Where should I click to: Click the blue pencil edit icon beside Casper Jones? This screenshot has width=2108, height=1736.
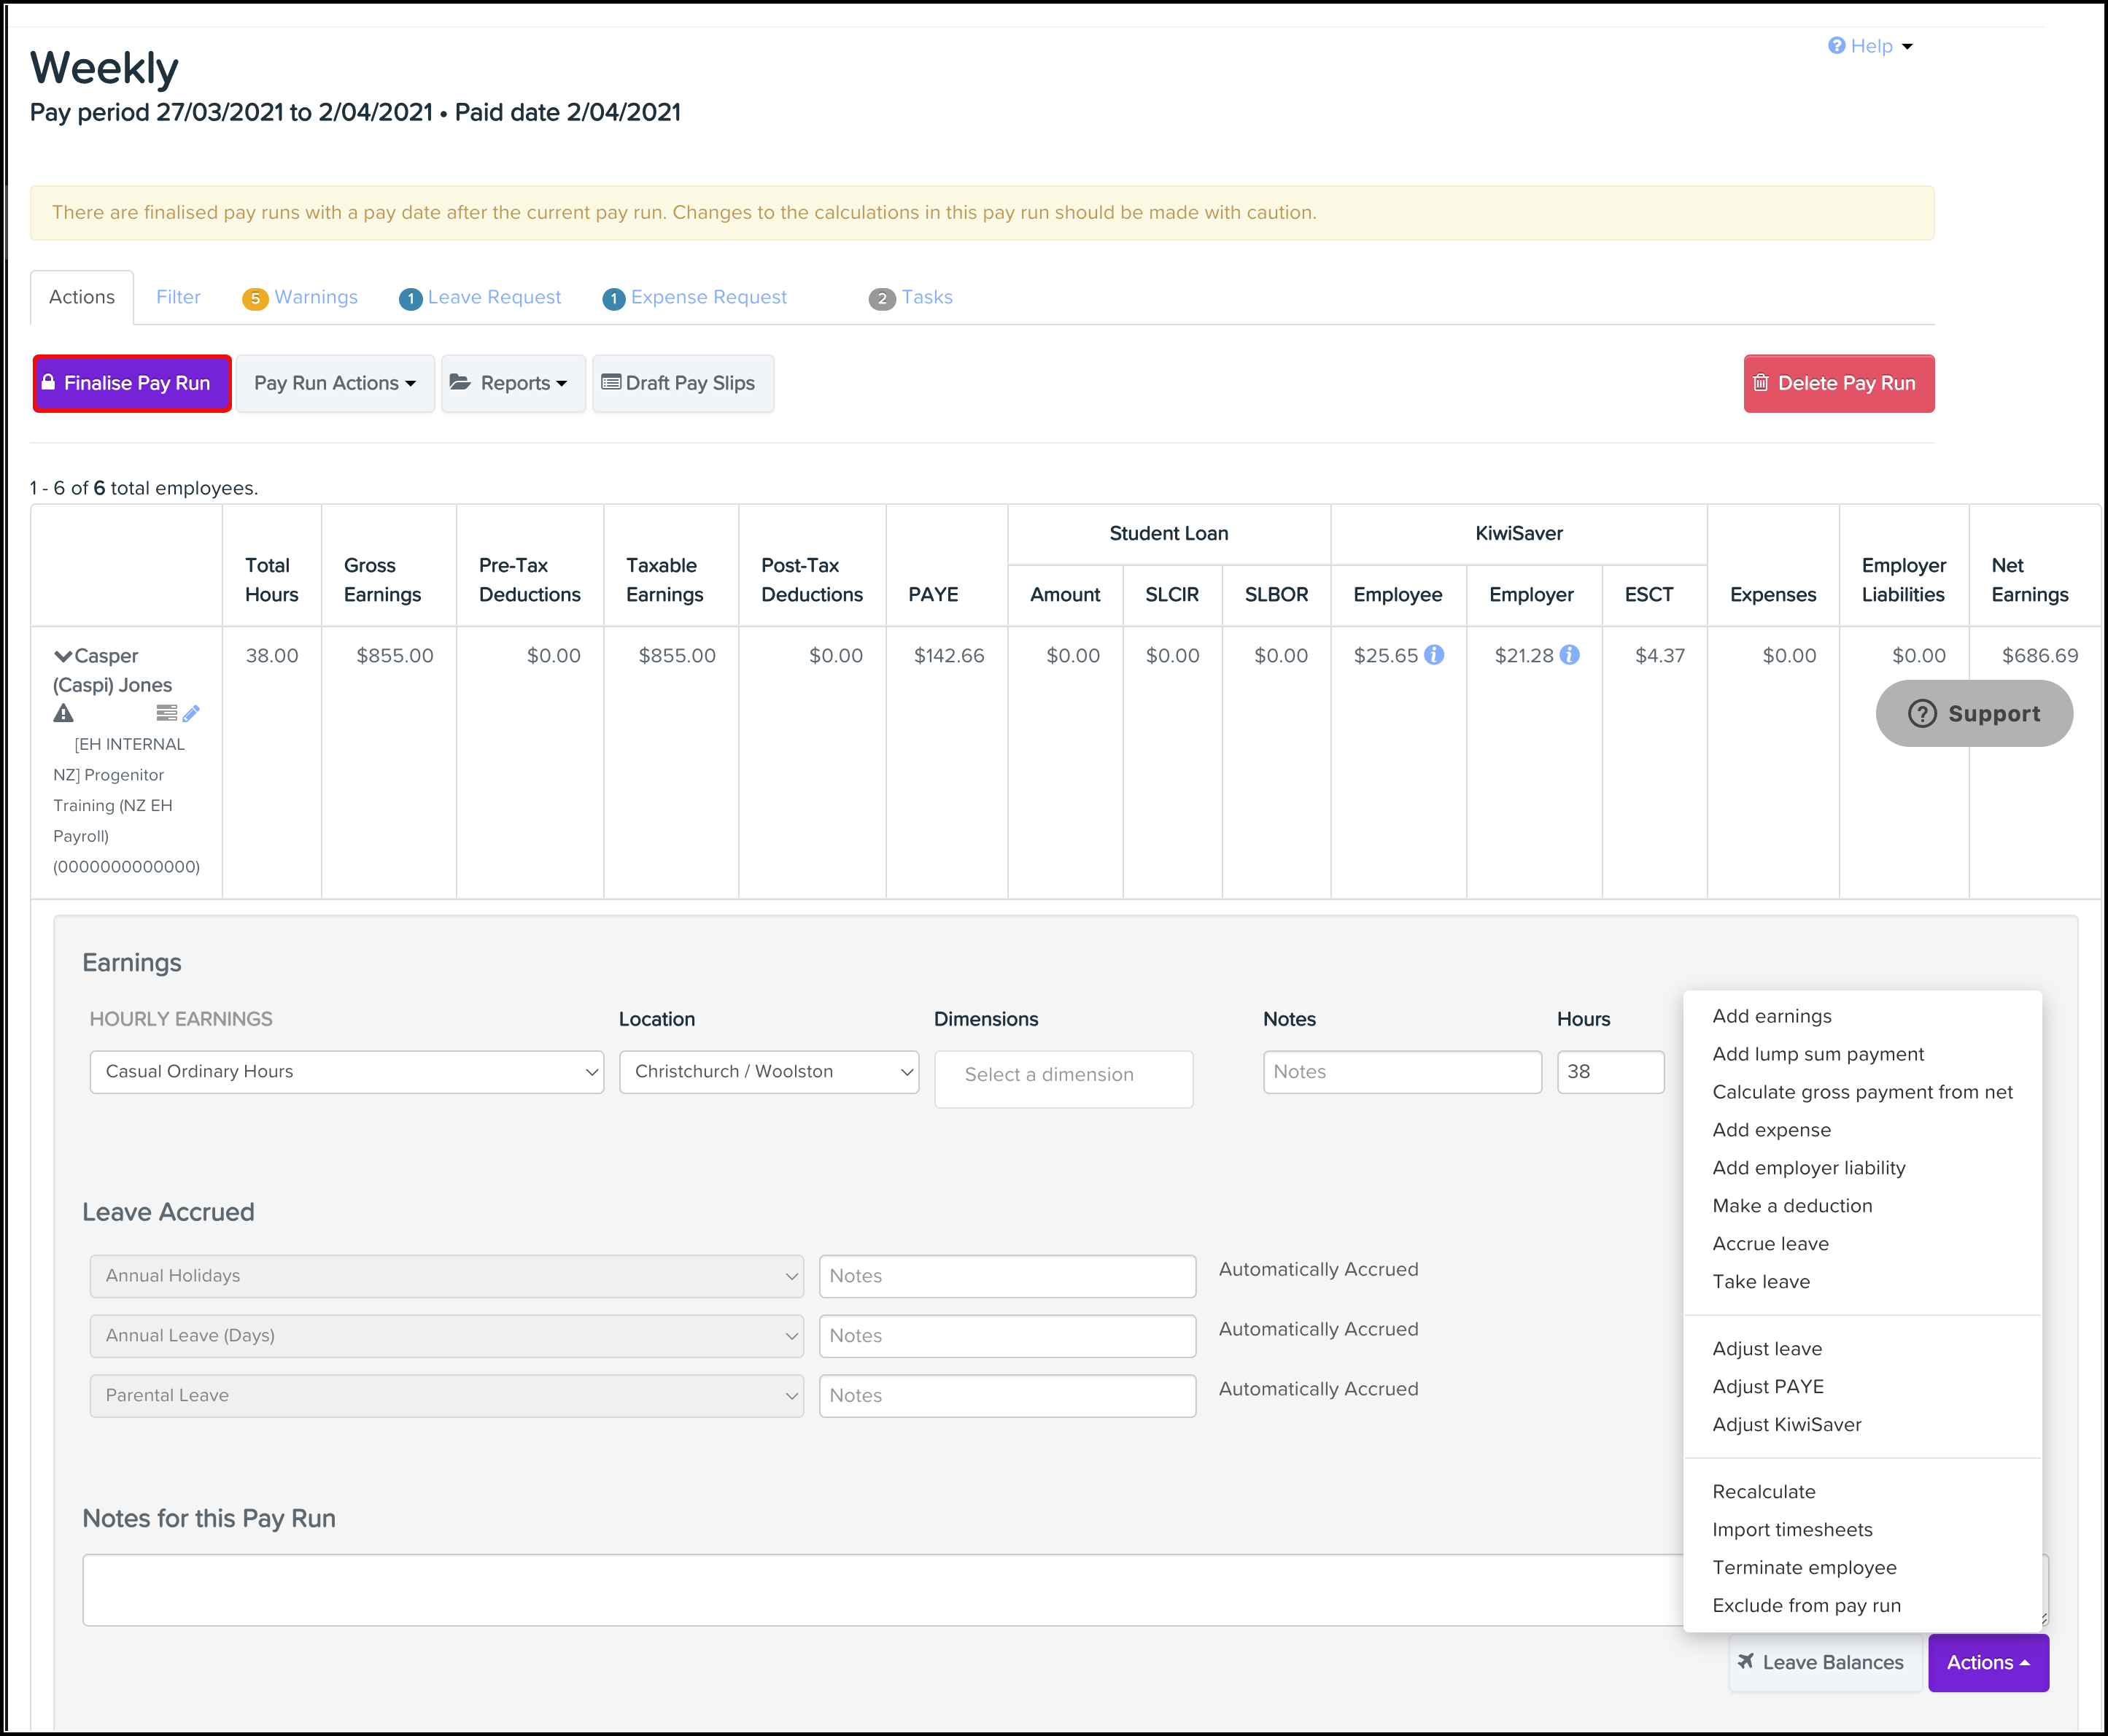tap(191, 714)
